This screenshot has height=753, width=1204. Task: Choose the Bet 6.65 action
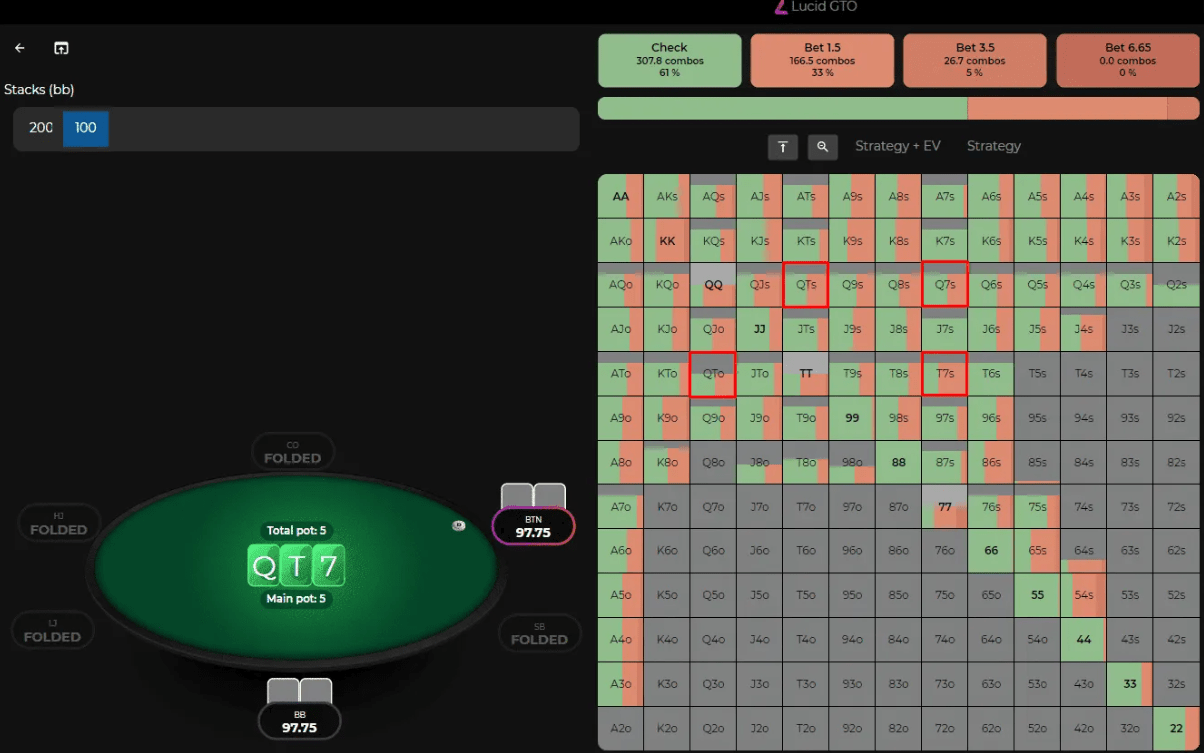point(1127,60)
